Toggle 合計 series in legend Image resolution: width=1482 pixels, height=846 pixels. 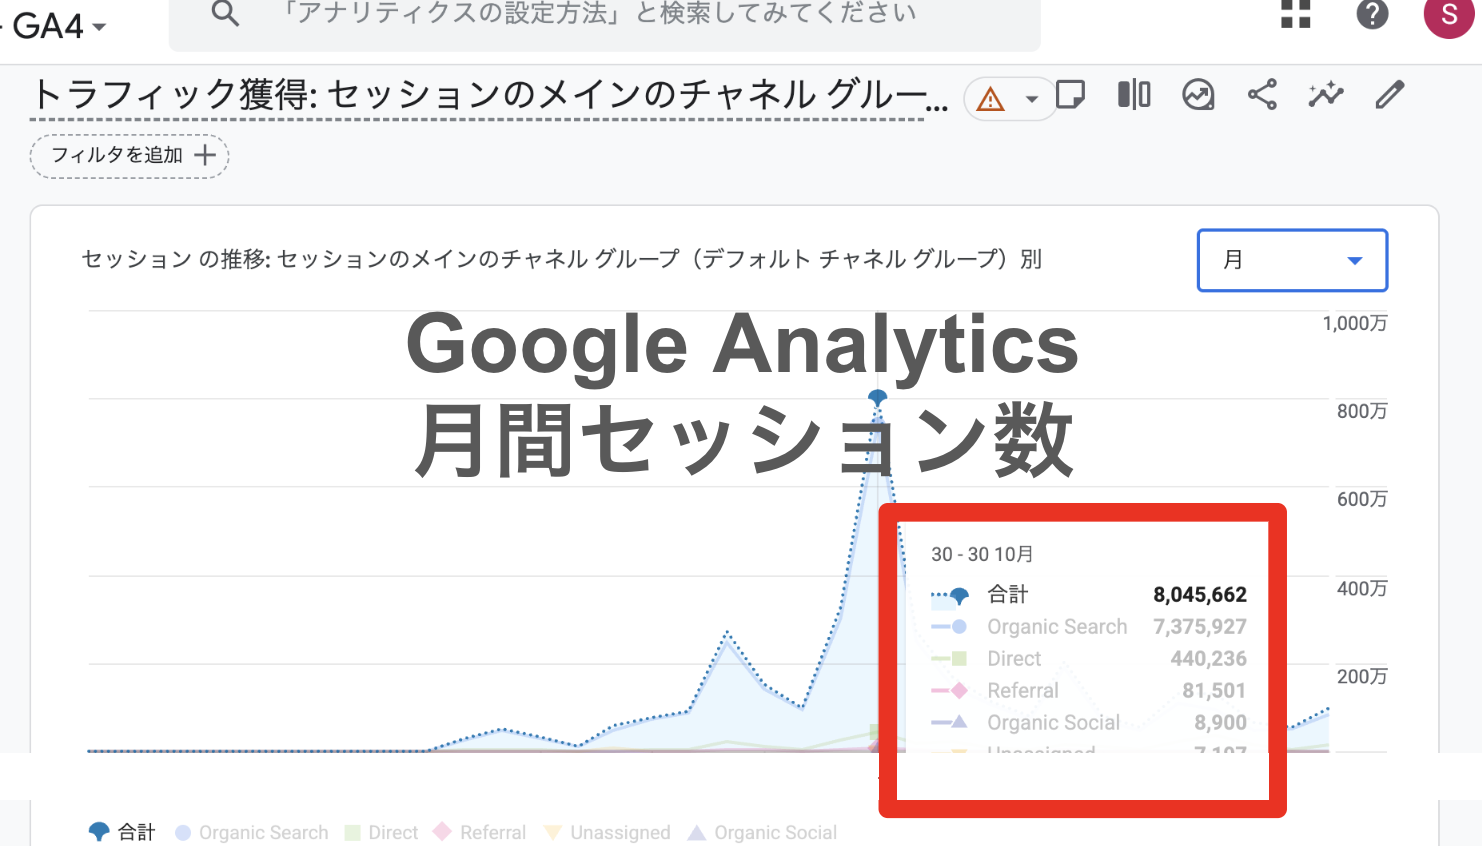point(122,832)
